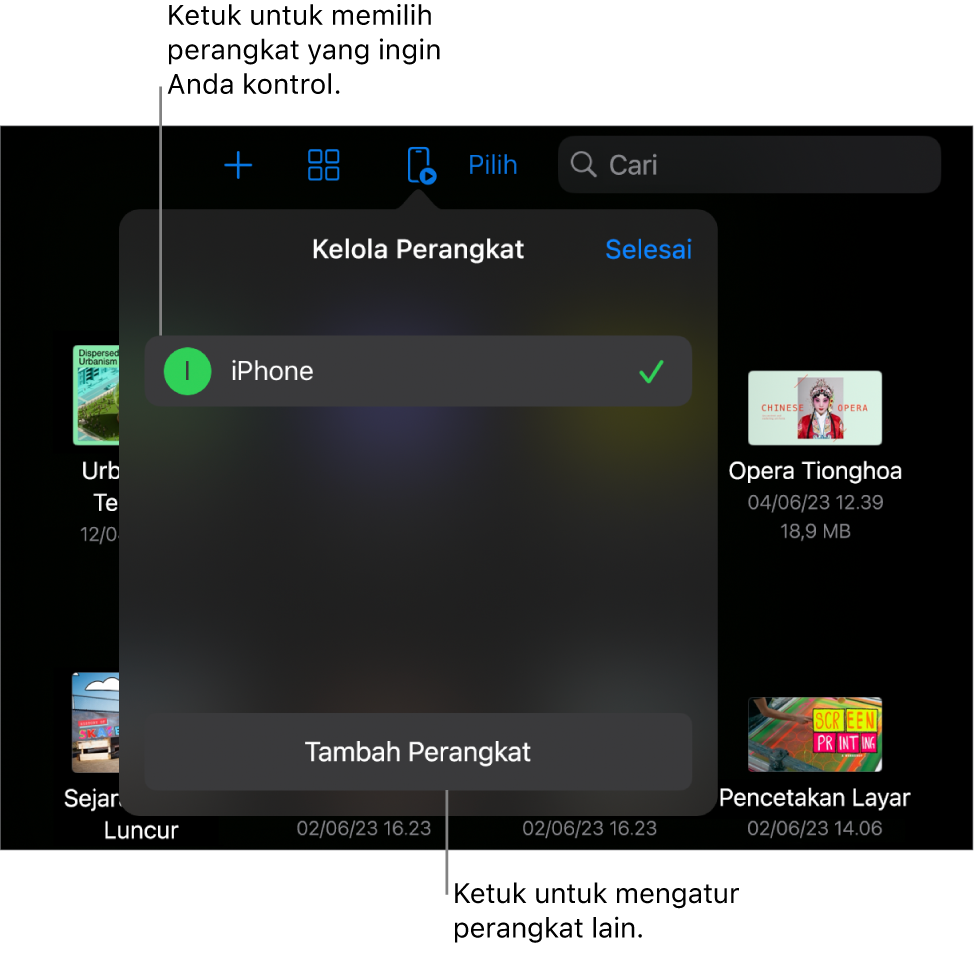Tap Tambah Perangkat button
The width and height of the screenshot is (974, 955).
coord(418,752)
